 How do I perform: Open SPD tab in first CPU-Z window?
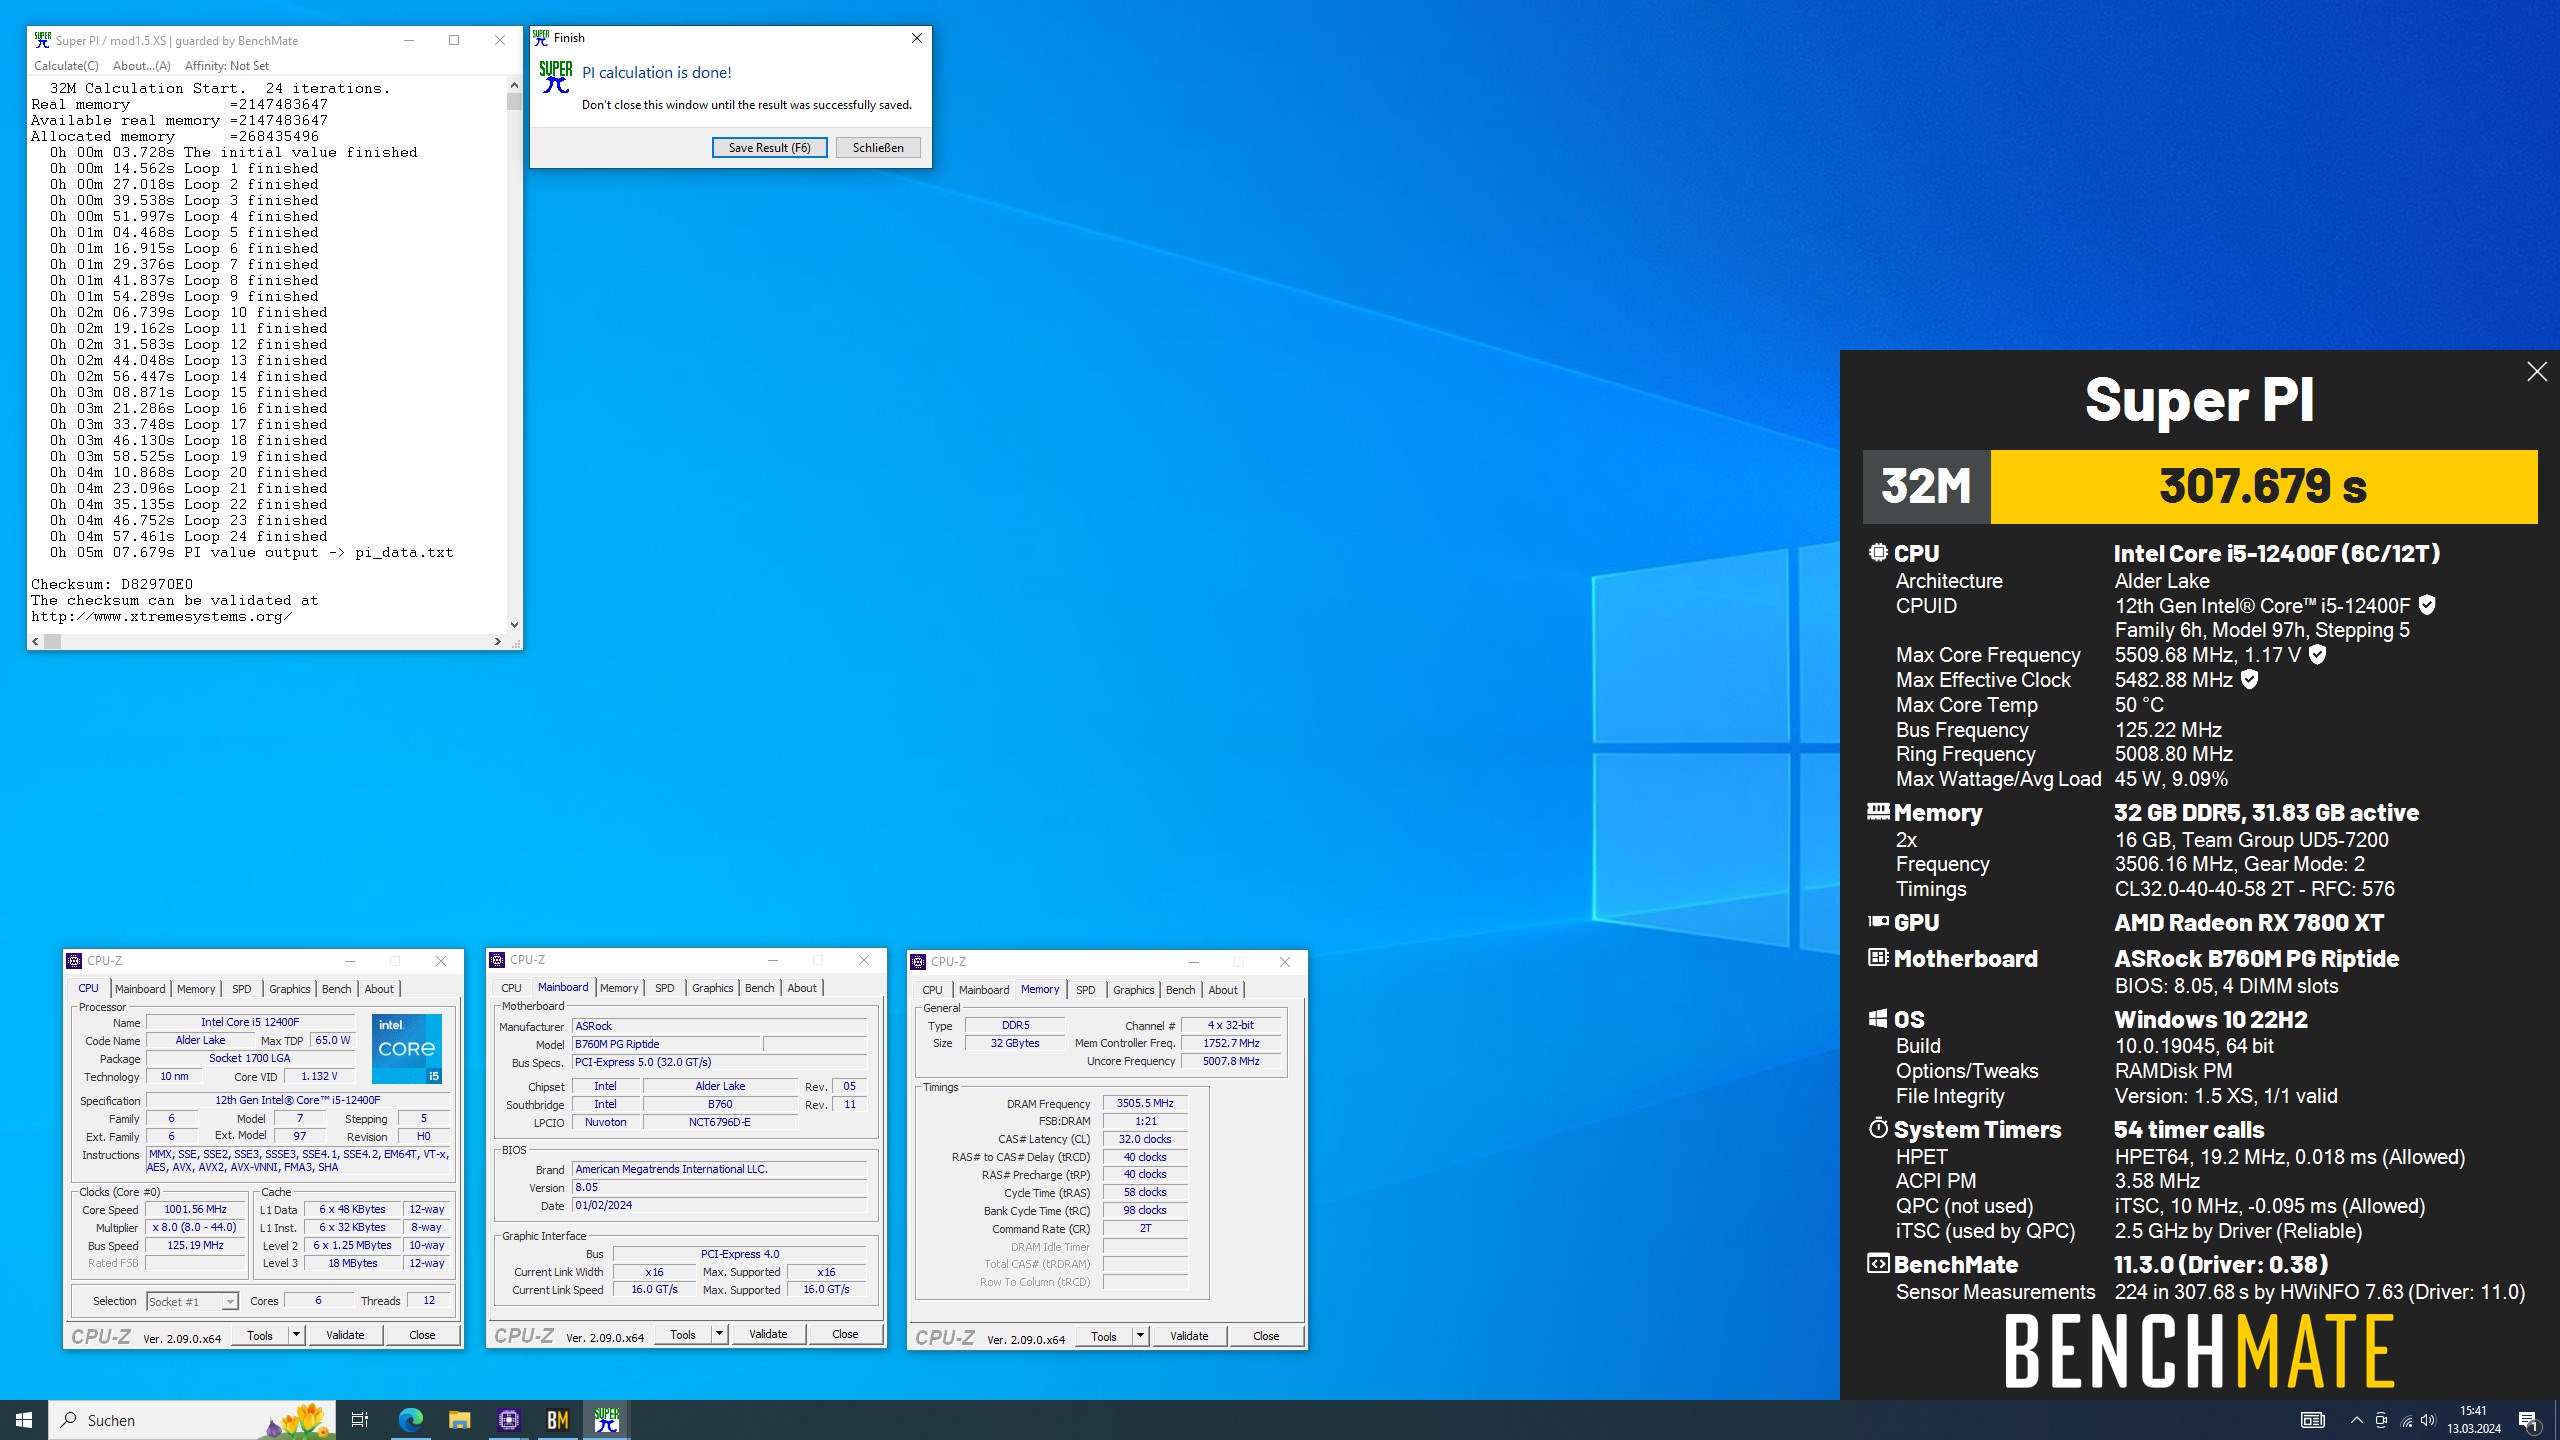(x=242, y=989)
